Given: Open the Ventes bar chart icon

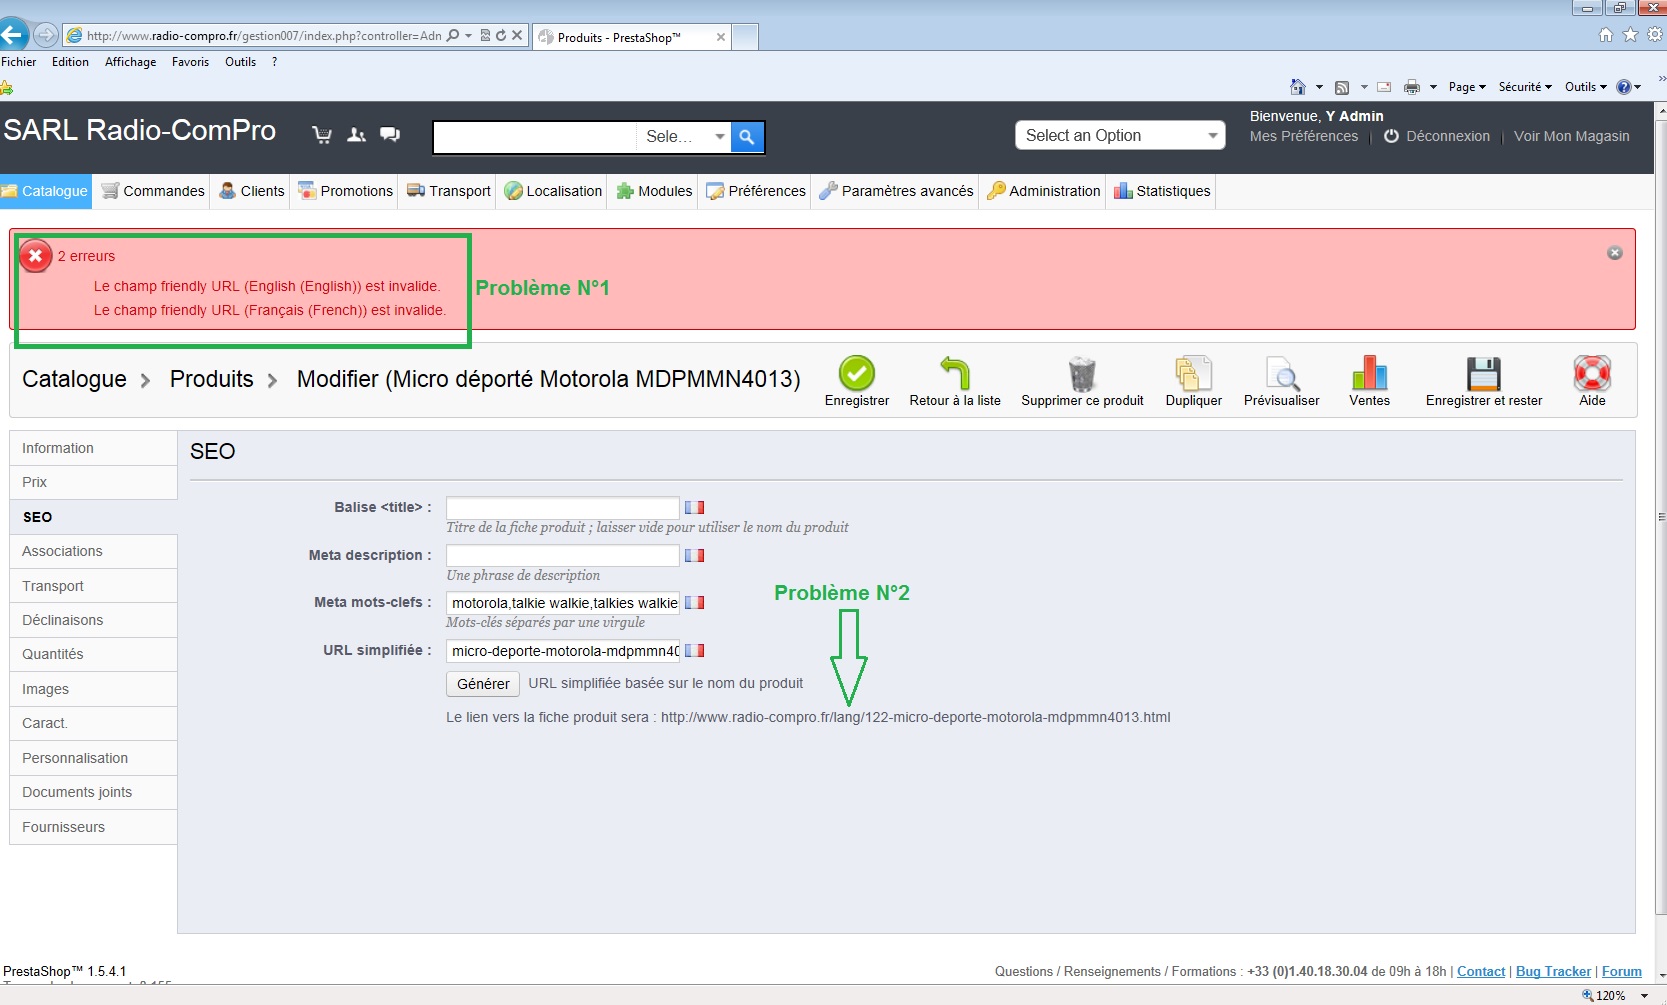Looking at the screenshot, I should (x=1369, y=373).
